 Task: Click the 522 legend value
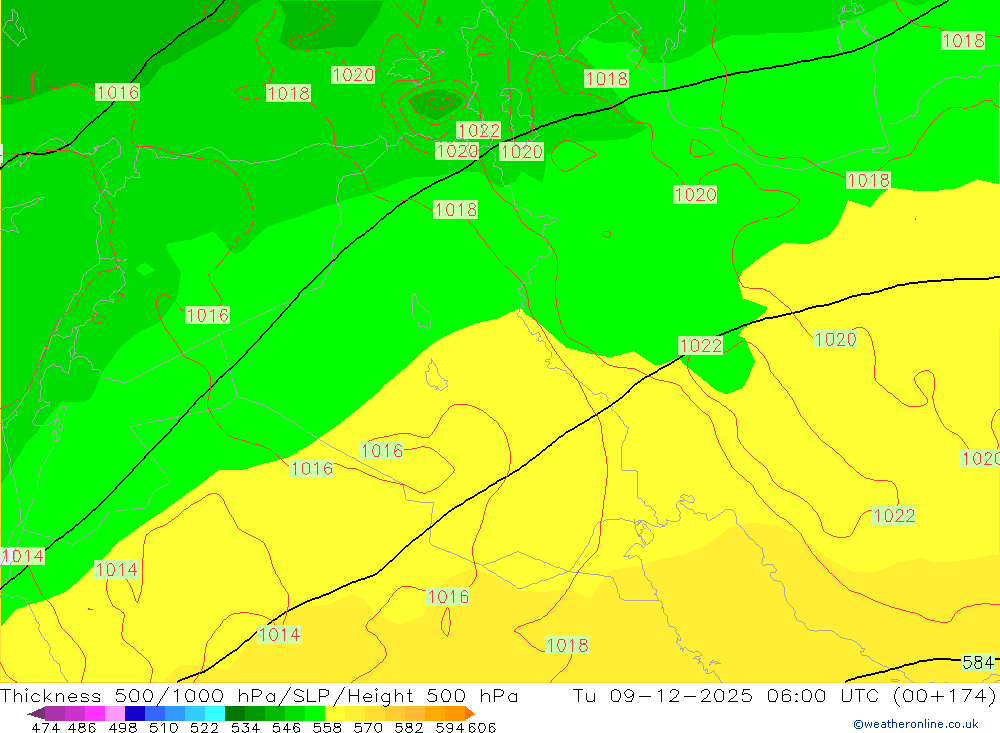(204, 727)
